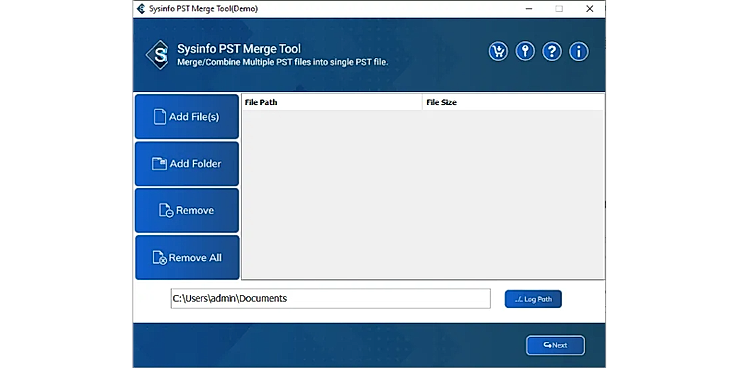The width and height of the screenshot is (738, 368).
Task: Click the Remove button
Action: [x=187, y=210]
